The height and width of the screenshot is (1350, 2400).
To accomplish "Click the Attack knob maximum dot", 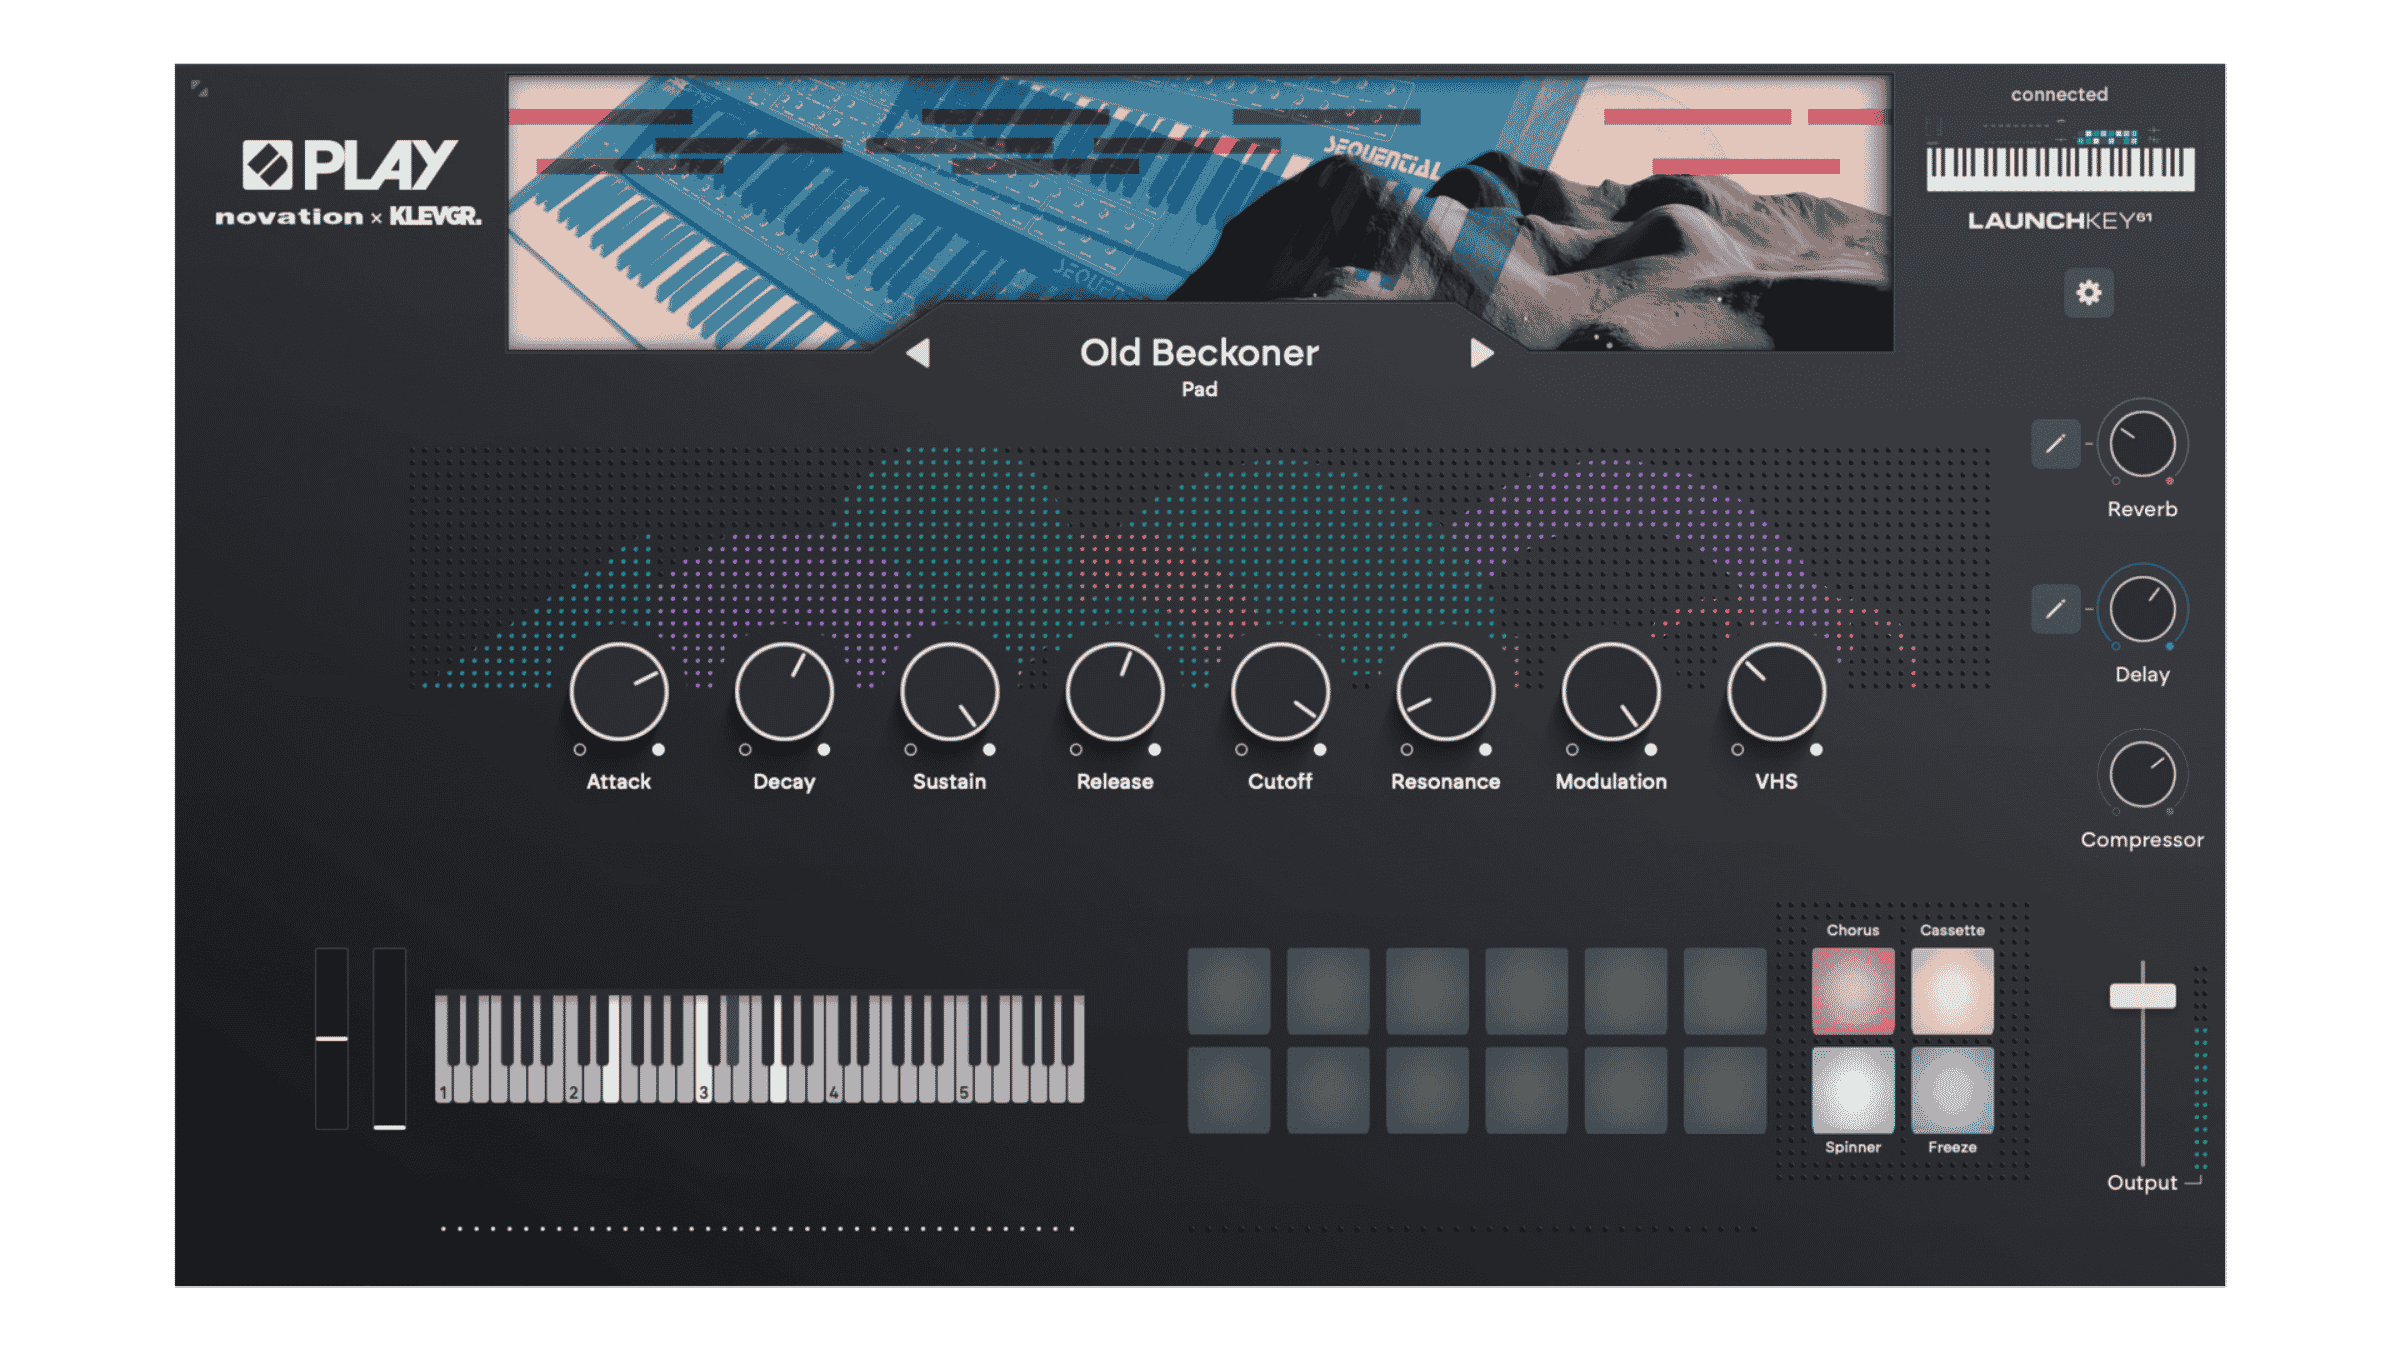I will [x=658, y=750].
